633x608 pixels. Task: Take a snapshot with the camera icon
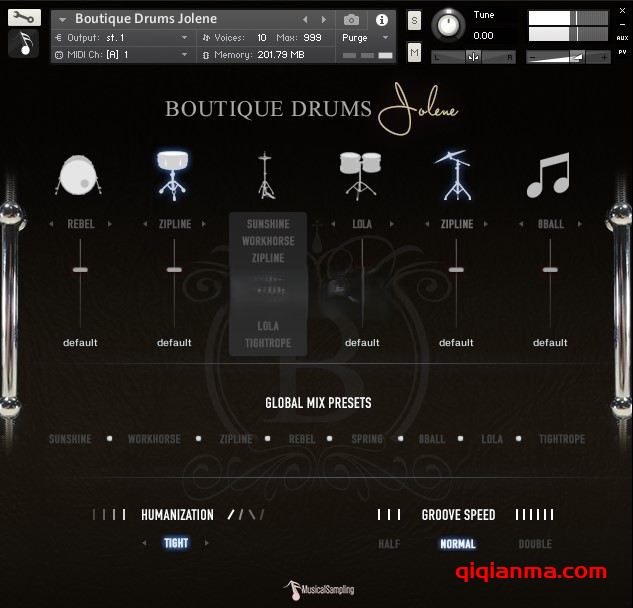[x=351, y=19]
